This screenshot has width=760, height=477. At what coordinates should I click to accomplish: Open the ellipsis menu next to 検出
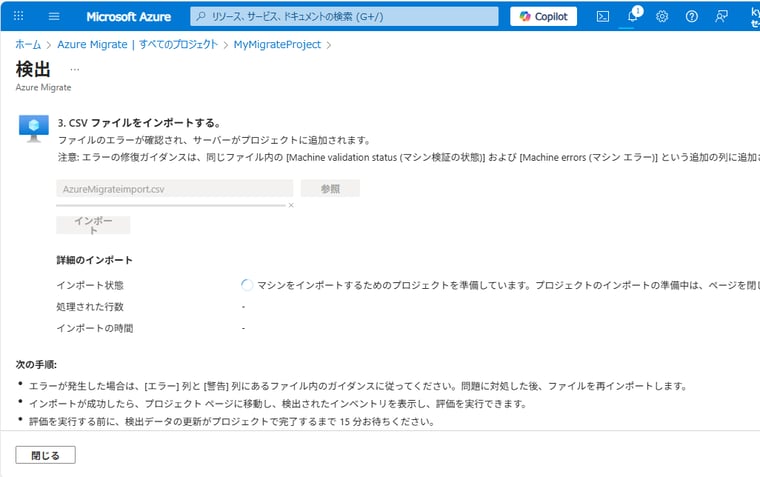[x=74, y=69]
